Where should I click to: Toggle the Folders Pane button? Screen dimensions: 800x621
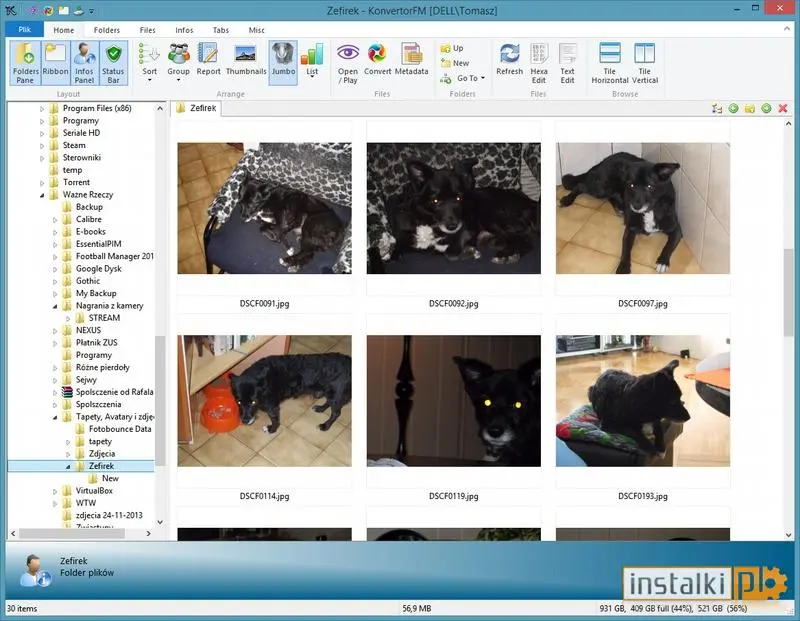[25, 63]
